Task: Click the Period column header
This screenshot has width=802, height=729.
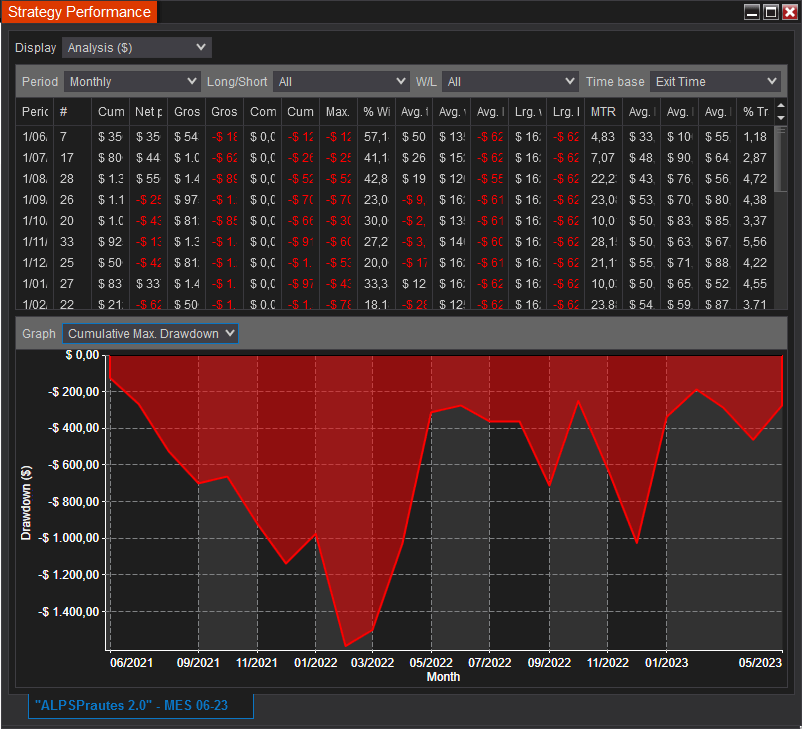Action: click(x=35, y=112)
